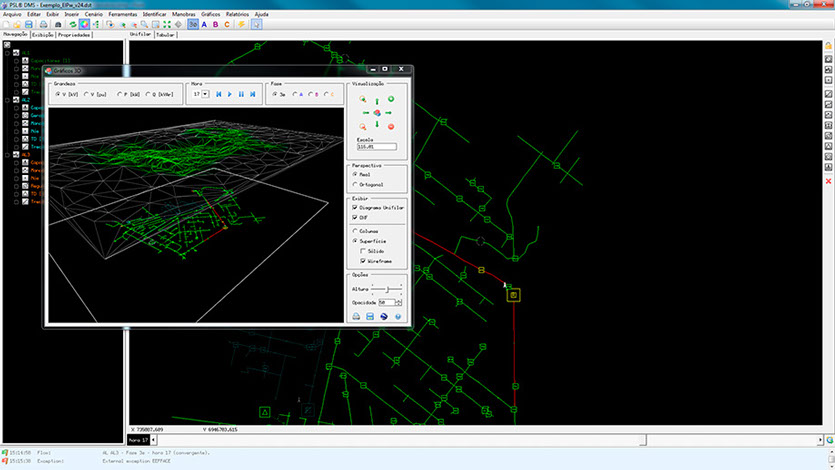Viewport: 835px width, 470px height.
Task: Select the V [pu] radio button
Action: [87, 94]
